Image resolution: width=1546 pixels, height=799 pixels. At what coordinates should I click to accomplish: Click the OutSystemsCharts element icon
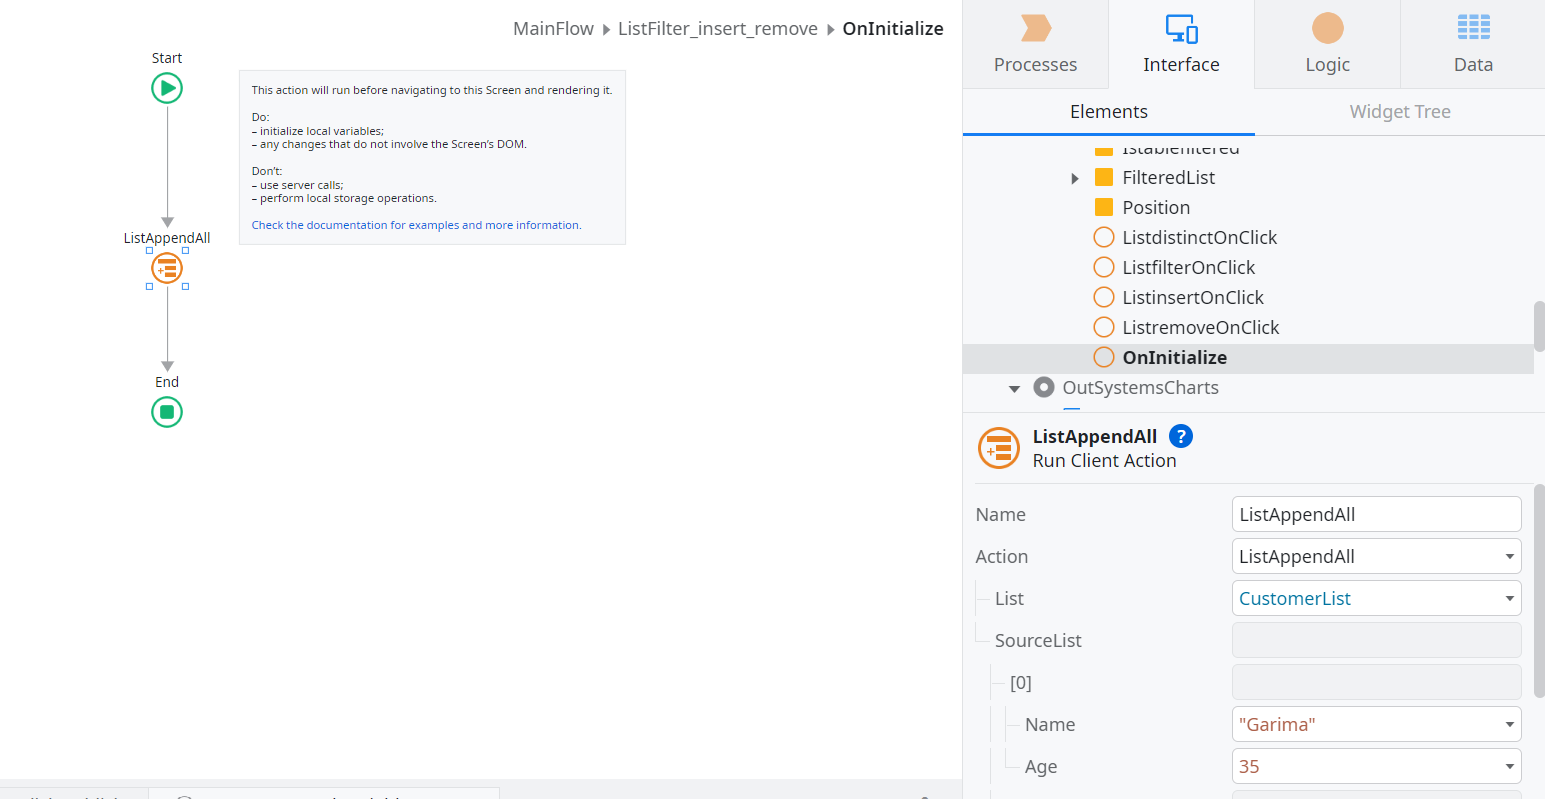(1043, 387)
